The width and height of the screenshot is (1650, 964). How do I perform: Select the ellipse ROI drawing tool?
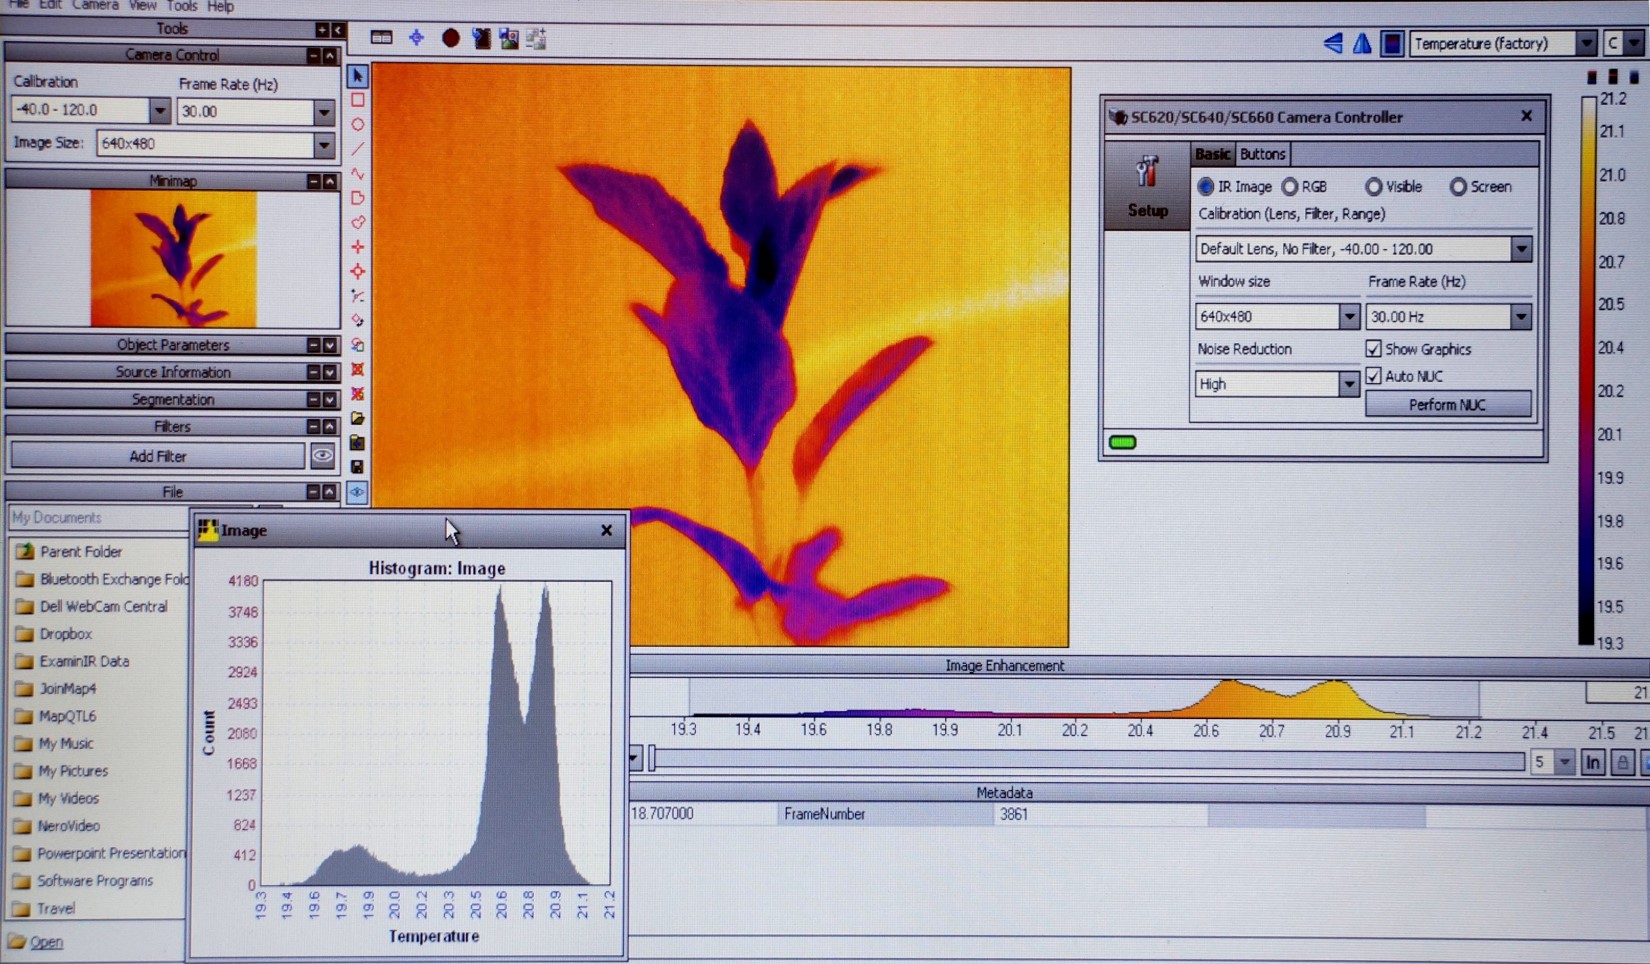[357, 125]
